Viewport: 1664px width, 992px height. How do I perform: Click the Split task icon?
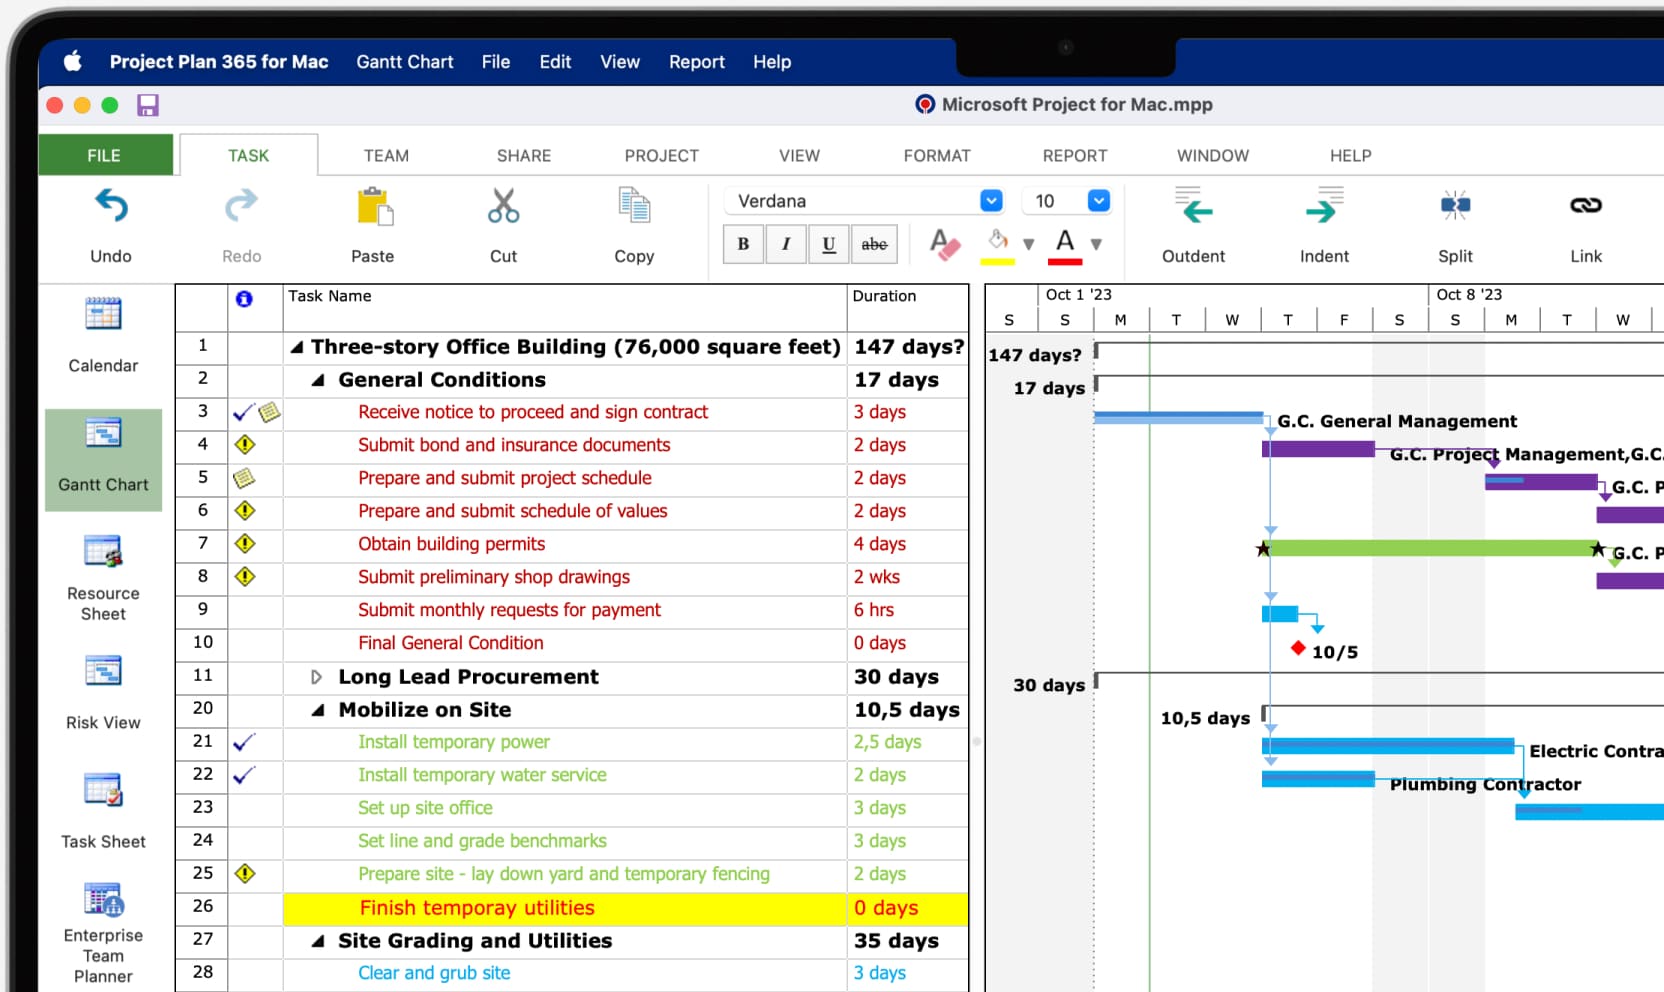click(x=1455, y=207)
